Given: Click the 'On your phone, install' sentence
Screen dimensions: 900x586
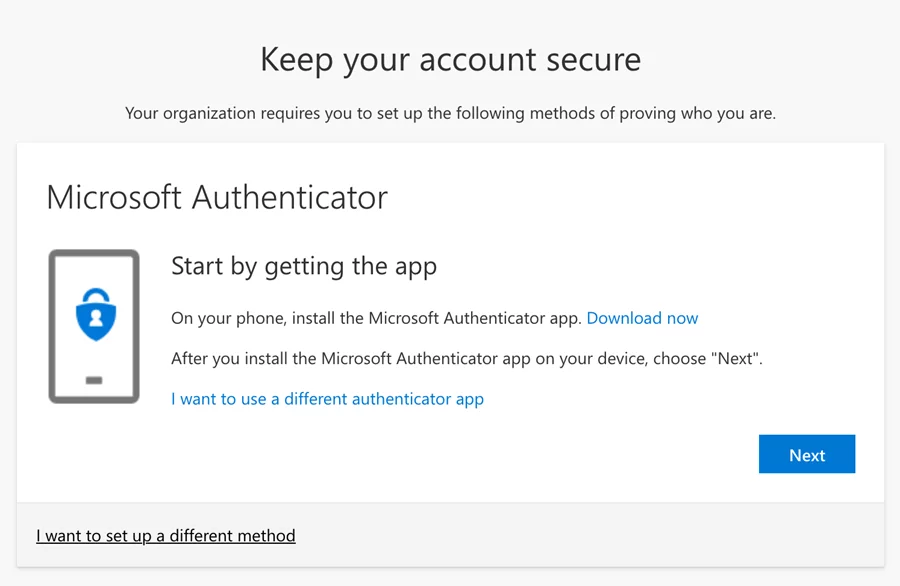Looking at the screenshot, I should [x=375, y=318].
